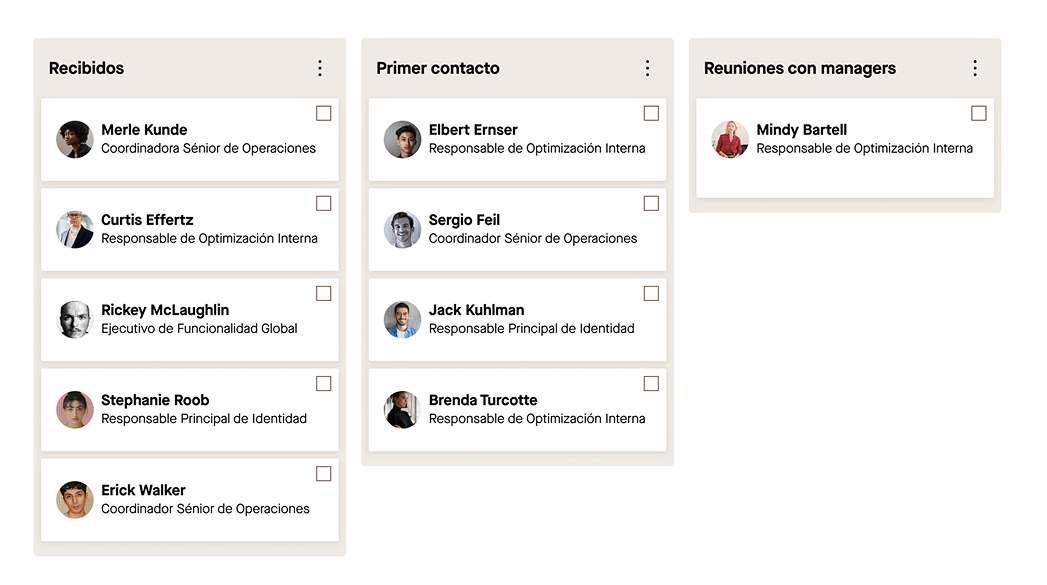Image resolution: width=1047 pixels, height=585 pixels.
Task: Click Curtis Effertz's avatar
Action: [x=75, y=230]
